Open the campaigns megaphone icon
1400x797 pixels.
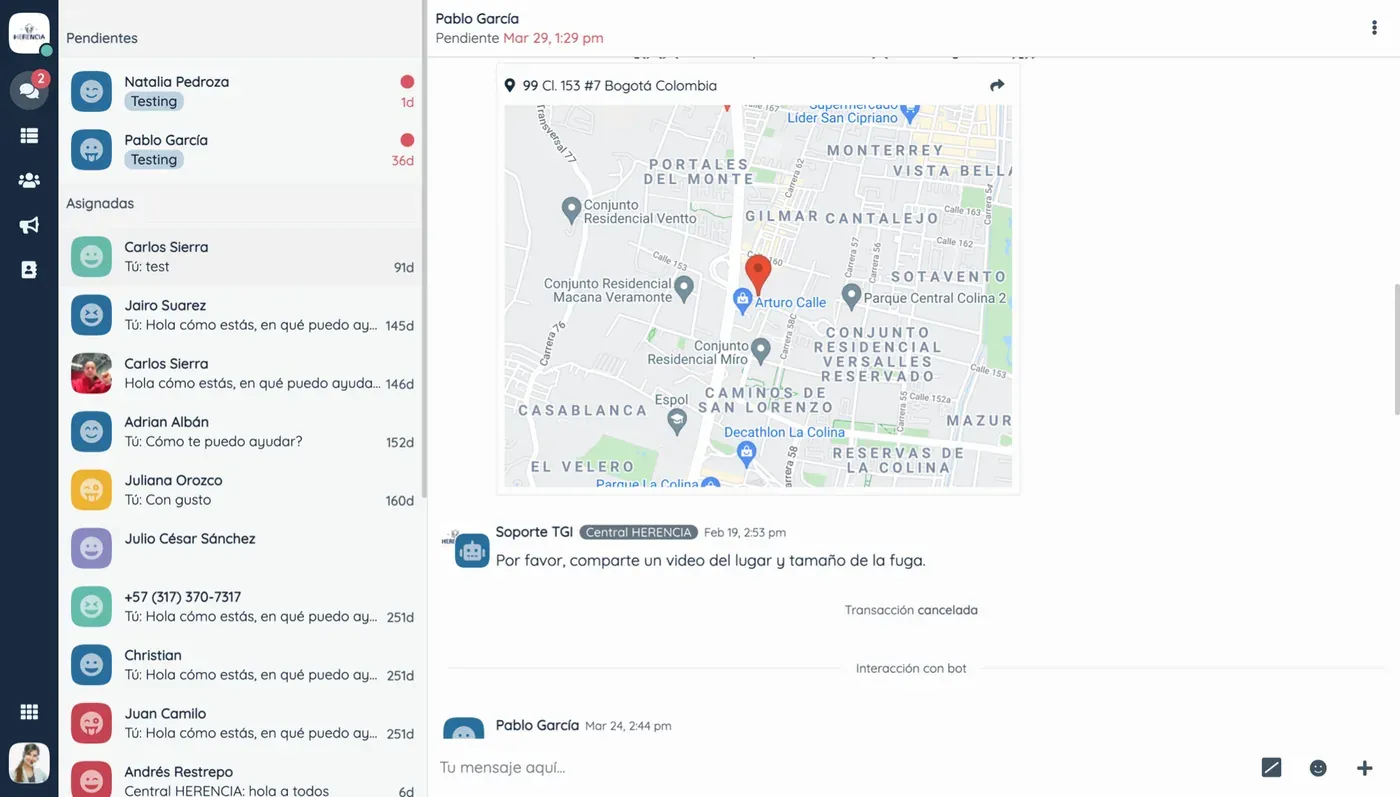coord(29,225)
